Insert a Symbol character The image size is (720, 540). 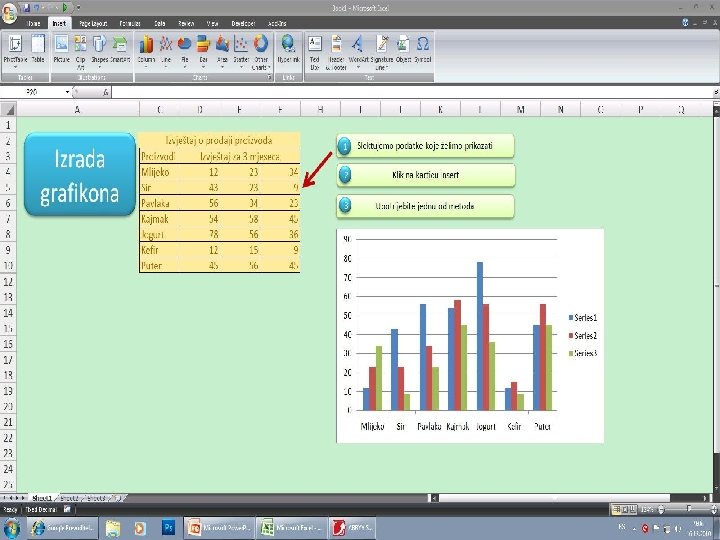pyautogui.click(x=422, y=49)
